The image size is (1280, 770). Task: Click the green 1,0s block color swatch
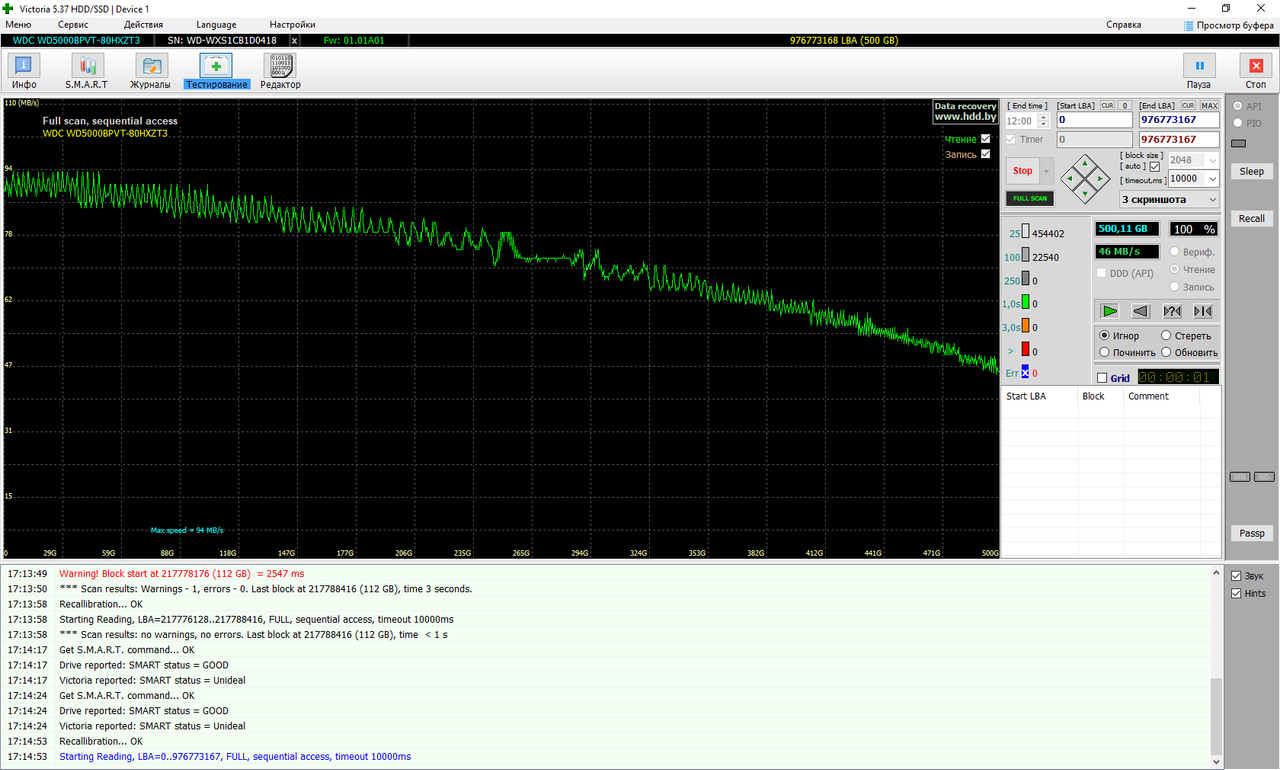click(x=1025, y=303)
